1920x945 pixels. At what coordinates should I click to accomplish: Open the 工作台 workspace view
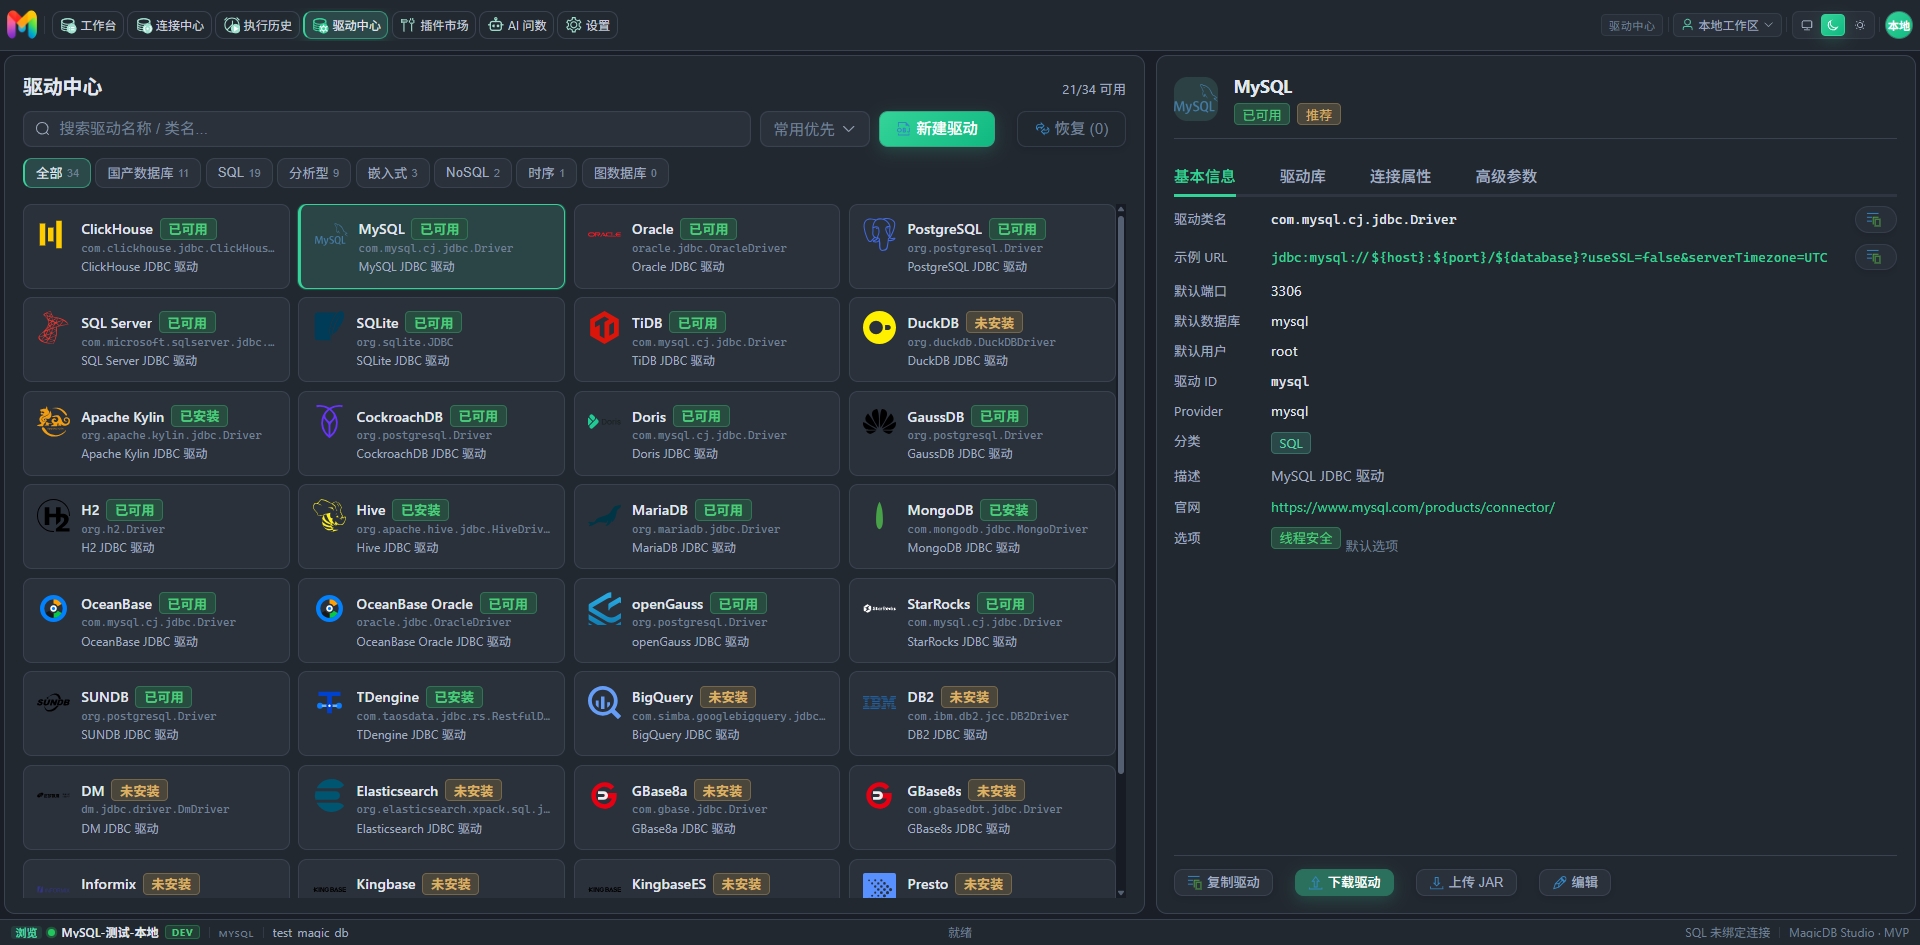(88, 25)
